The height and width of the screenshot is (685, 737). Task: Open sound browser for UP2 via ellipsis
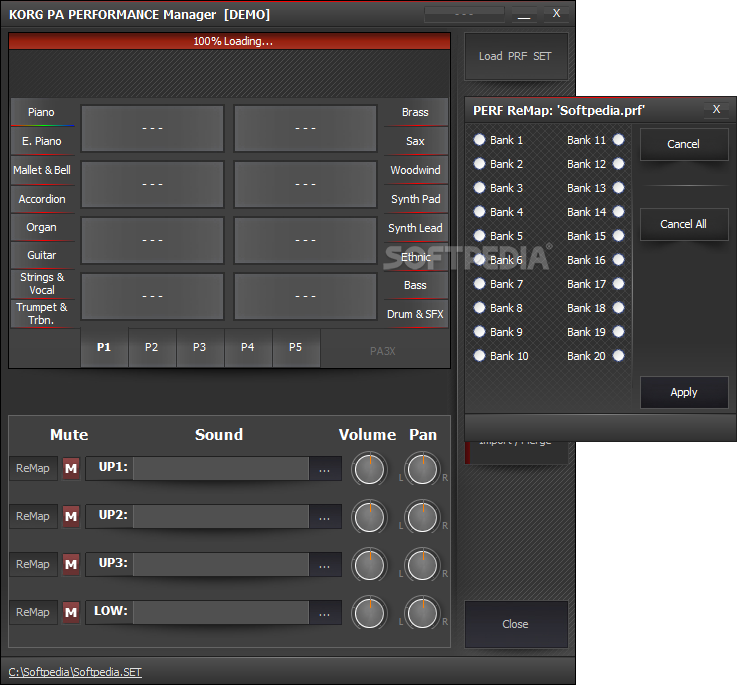[x=325, y=517]
